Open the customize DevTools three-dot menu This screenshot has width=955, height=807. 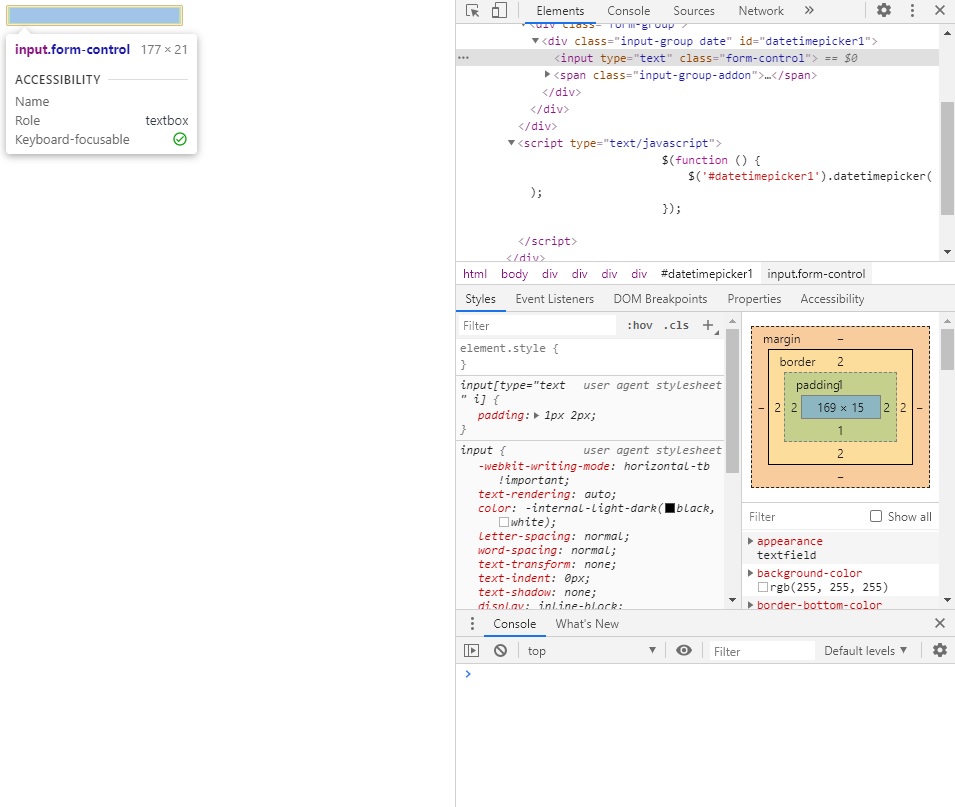tap(912, 10)
